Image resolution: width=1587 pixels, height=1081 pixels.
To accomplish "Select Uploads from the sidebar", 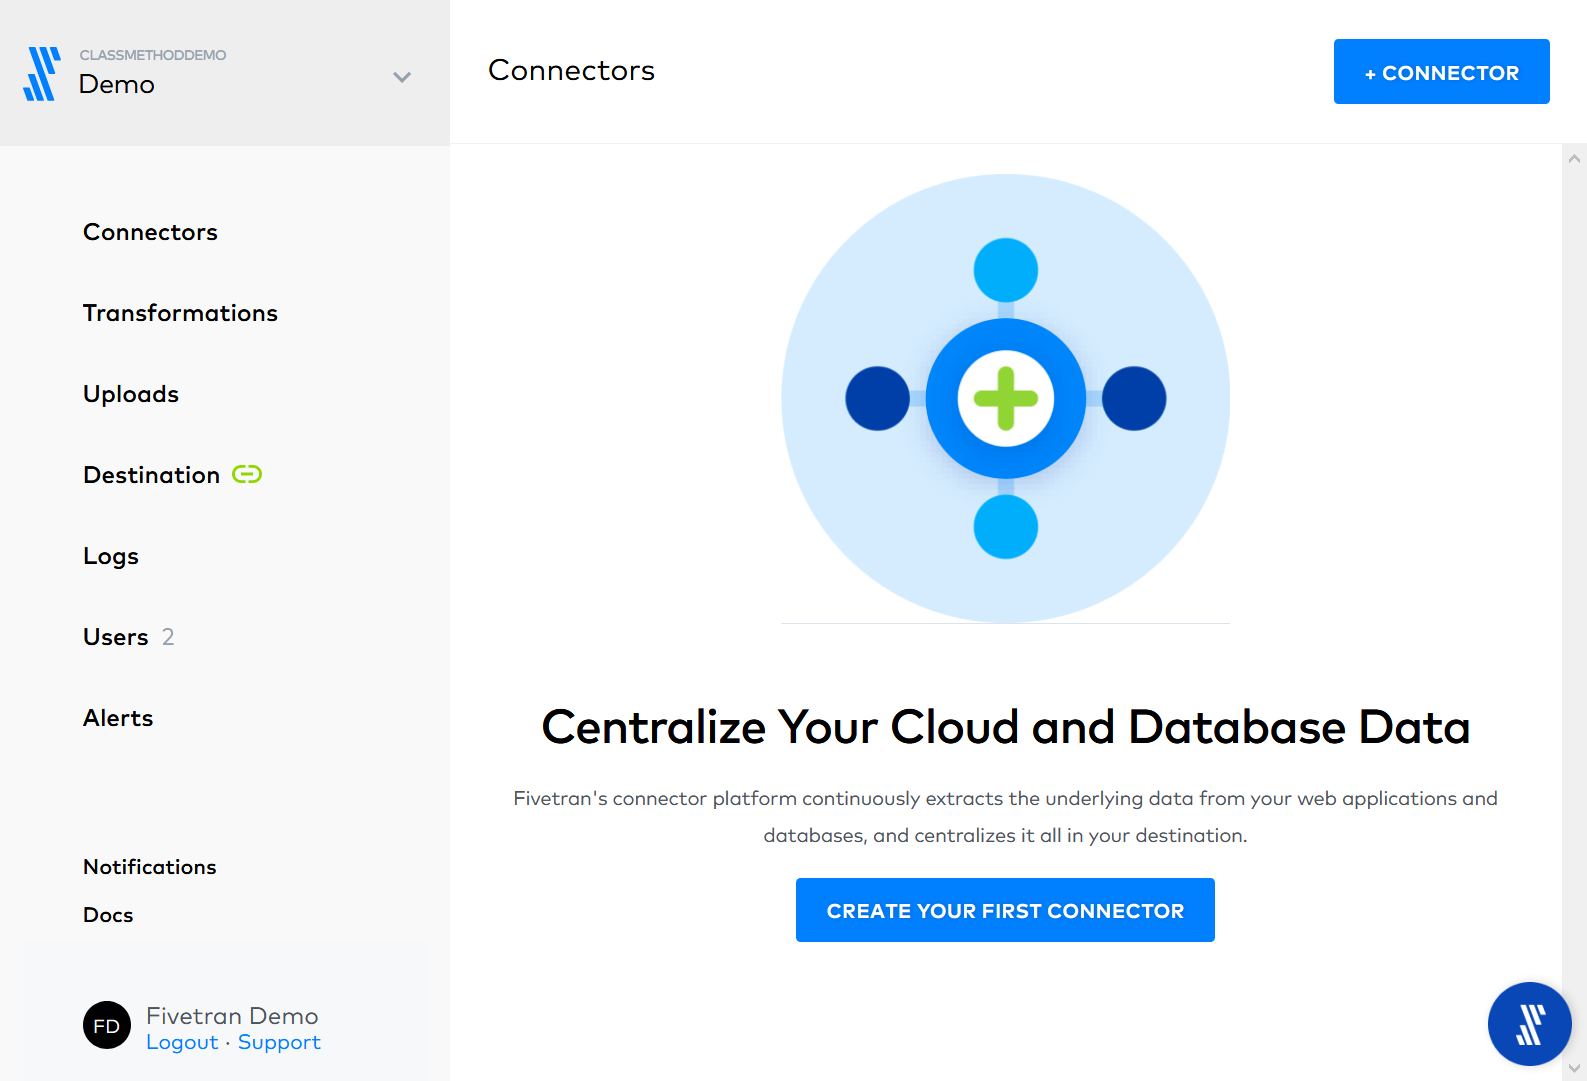I will tap(131, 394).
